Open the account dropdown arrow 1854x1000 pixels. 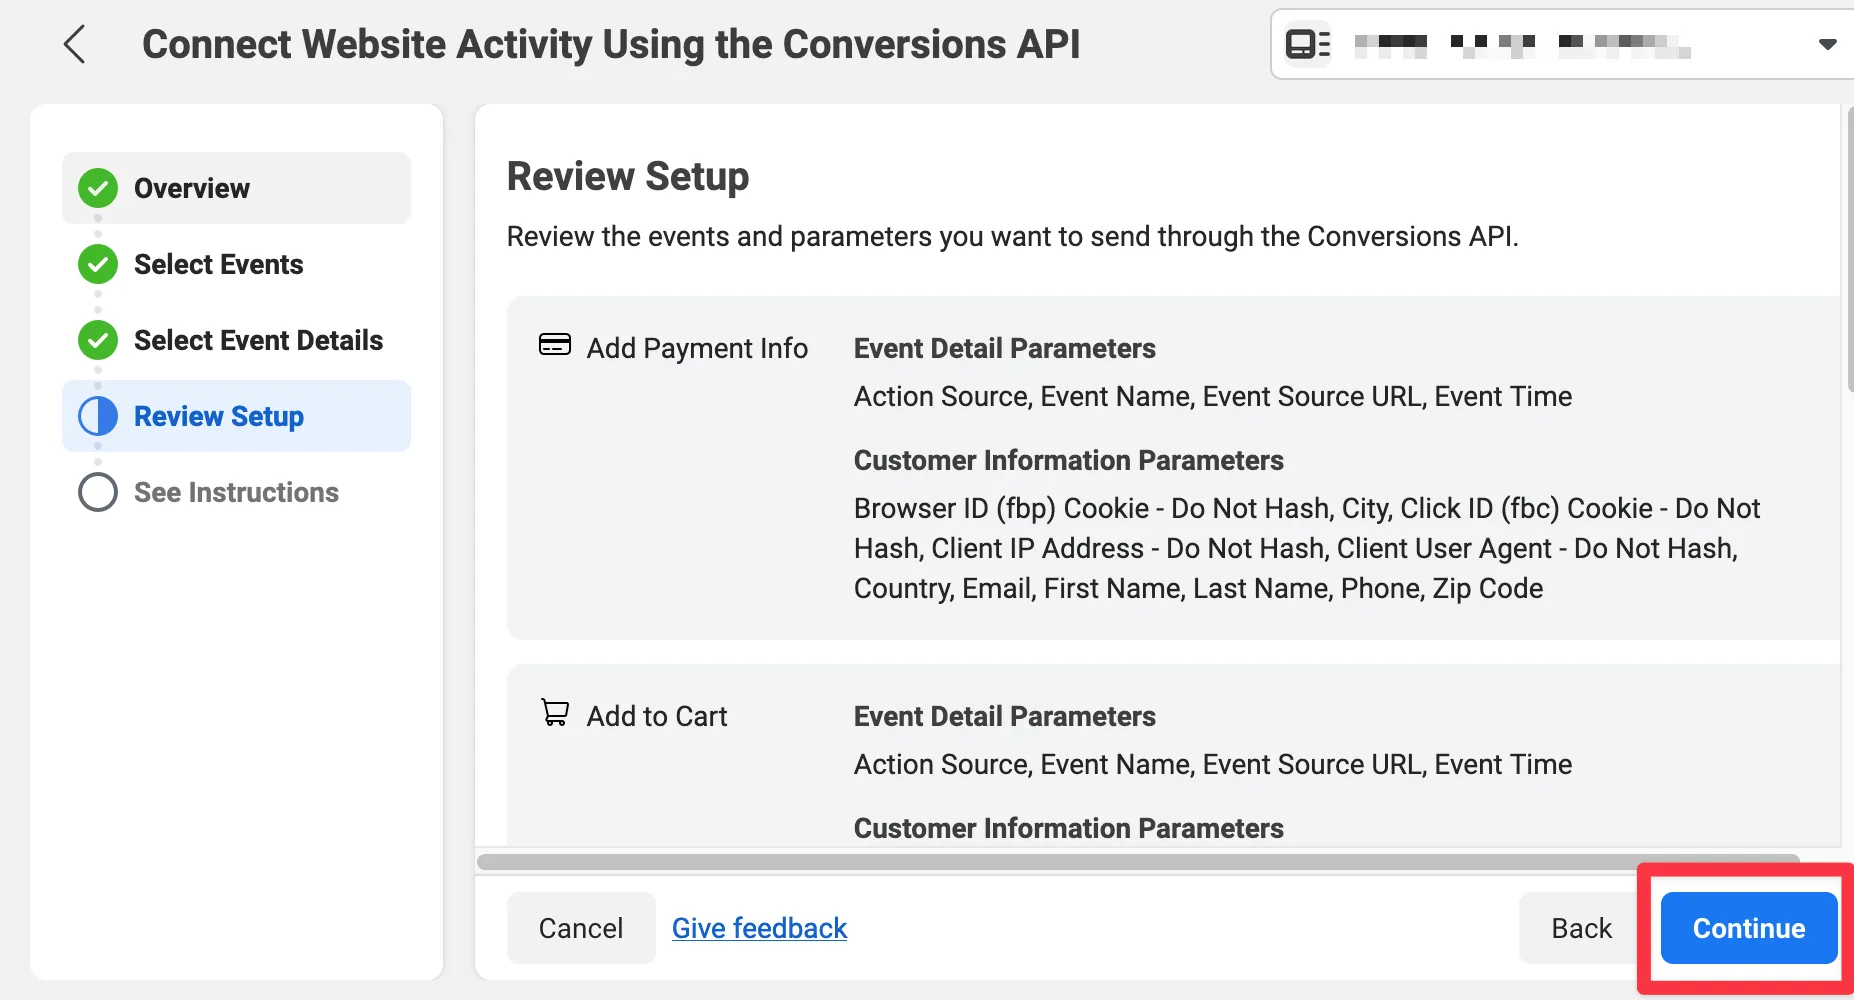(1827, 44)
